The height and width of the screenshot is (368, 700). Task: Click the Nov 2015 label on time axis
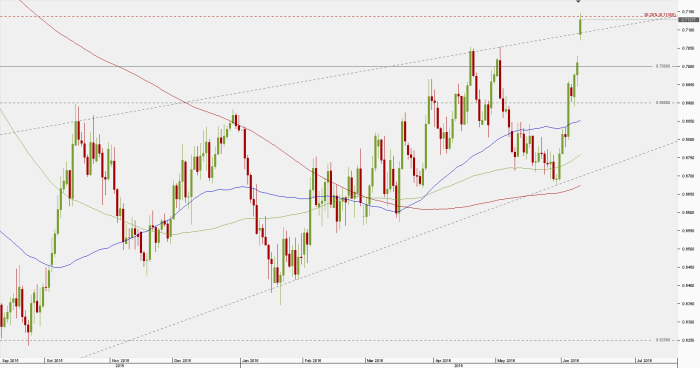click(x=120, y=360)
